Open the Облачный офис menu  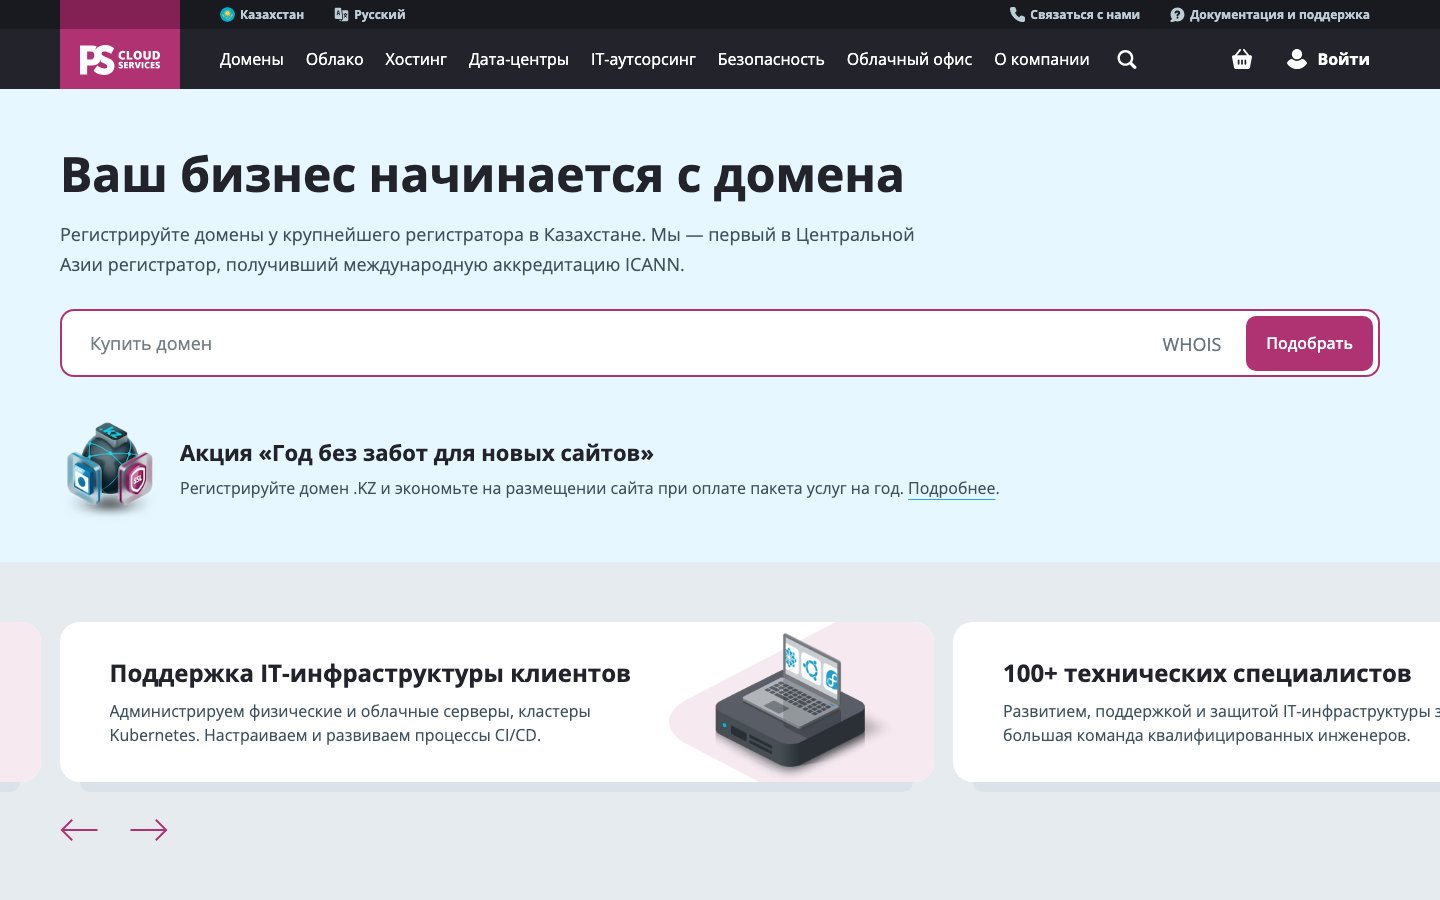(x=909, y=59)
